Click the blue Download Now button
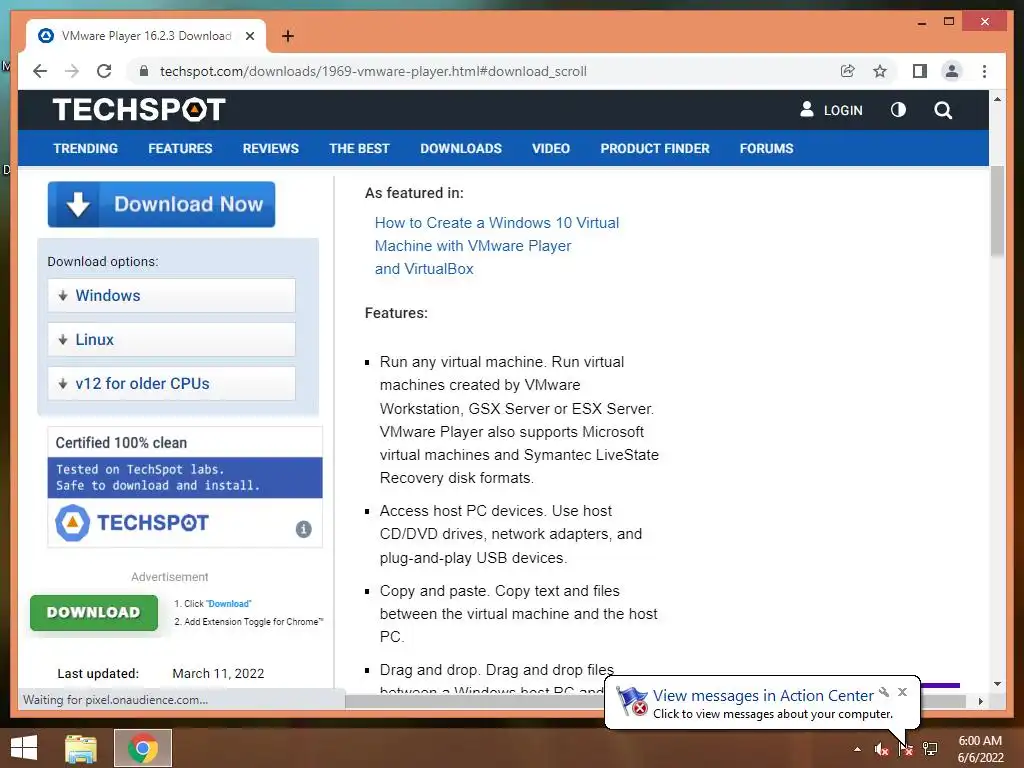This screenshot has width=1024, height=768. tap(161, 204)
